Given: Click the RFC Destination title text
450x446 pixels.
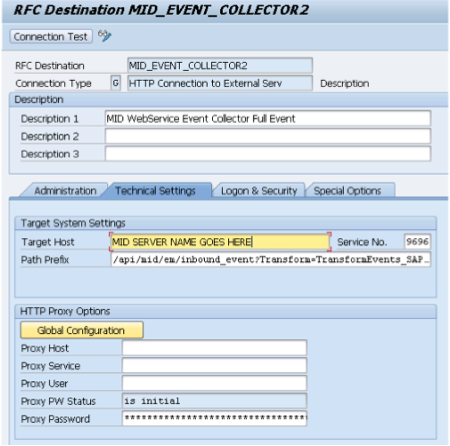Looking at the screenshot, I should pos(161,10).
